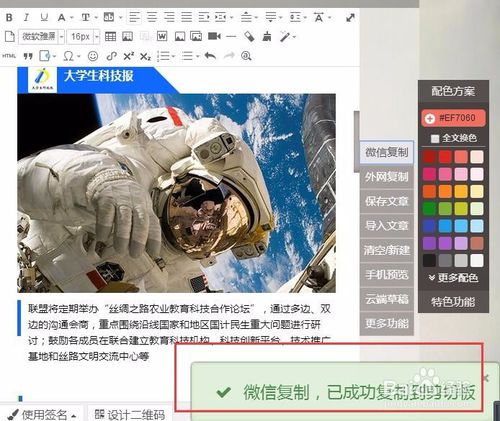Click the undo arrow icon
Image resolution: width=500 pixels, height=421 pixels.
pyautogui.click(x=210, y=56)
